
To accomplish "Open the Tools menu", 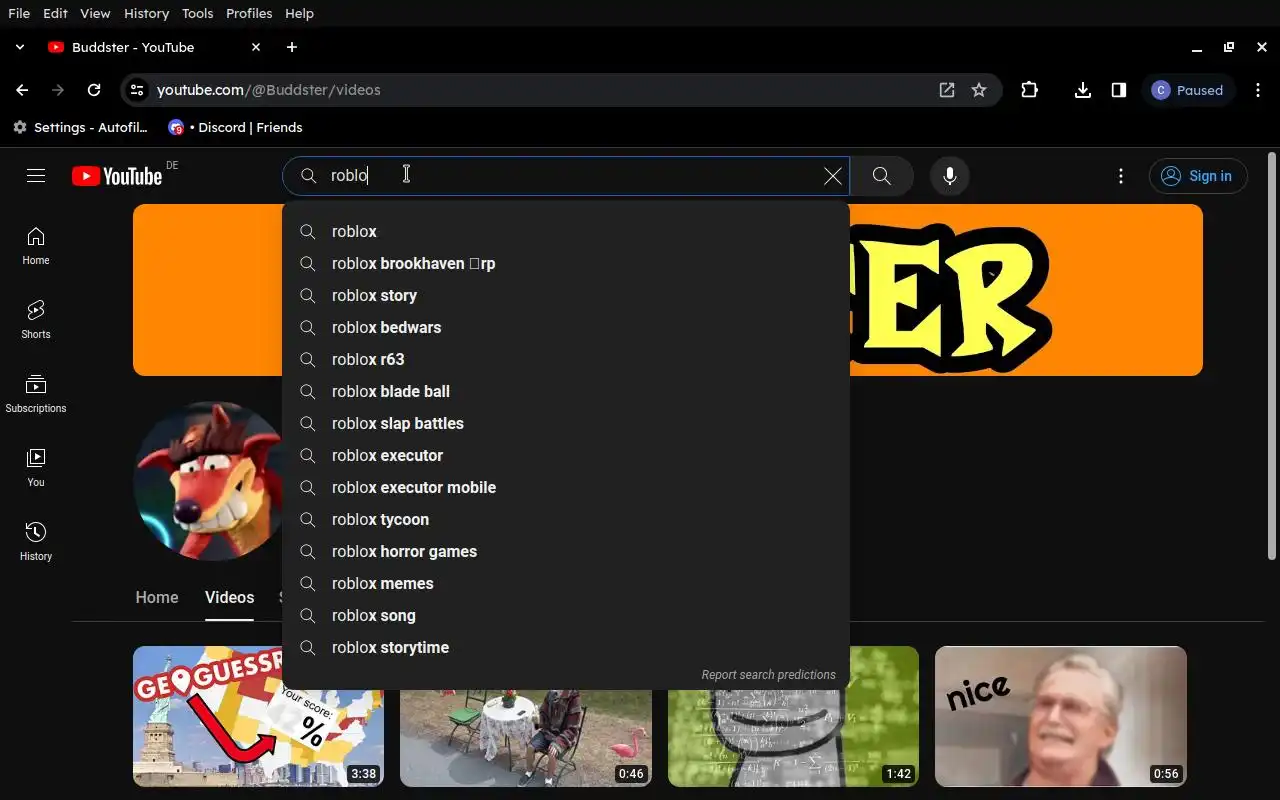I will point(197,13).
